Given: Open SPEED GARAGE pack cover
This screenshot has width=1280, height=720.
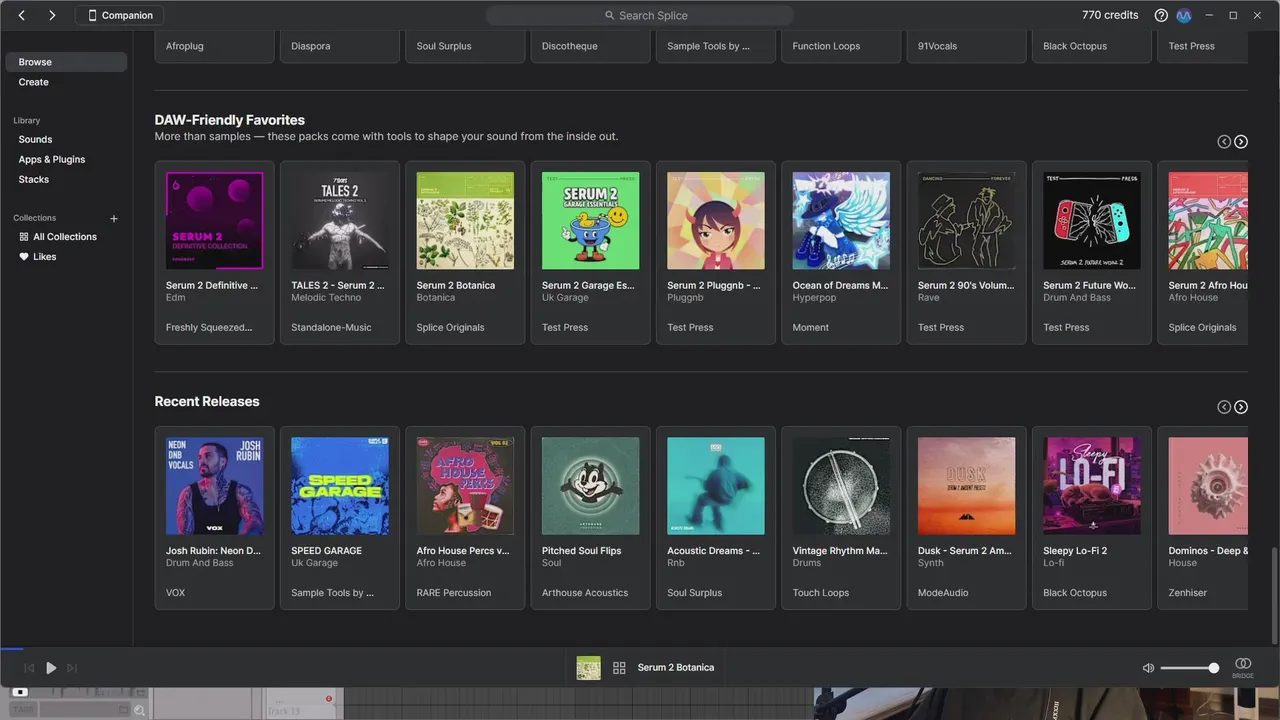Looking at the screenshot, I should (340, 486).
